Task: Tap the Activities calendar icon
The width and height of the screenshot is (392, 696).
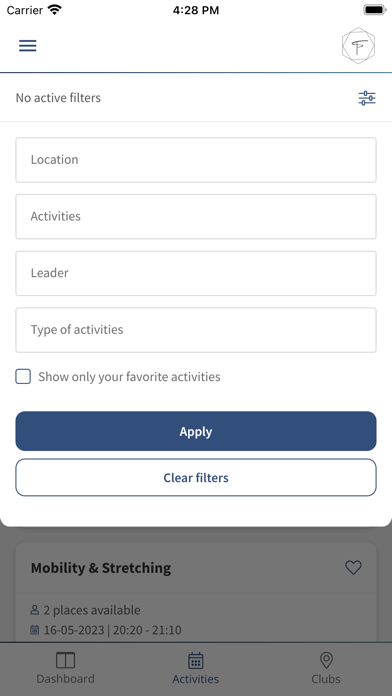Action: point(196,660)
